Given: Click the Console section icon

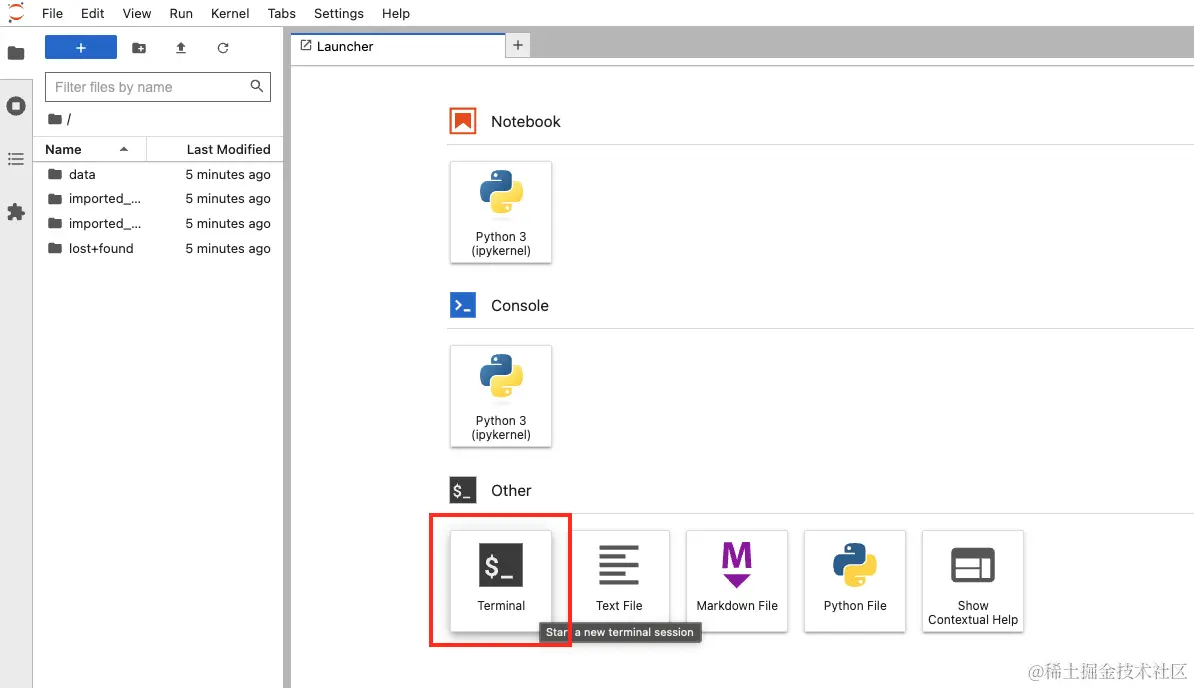Looking at the screenshot, I should point(463,305).
